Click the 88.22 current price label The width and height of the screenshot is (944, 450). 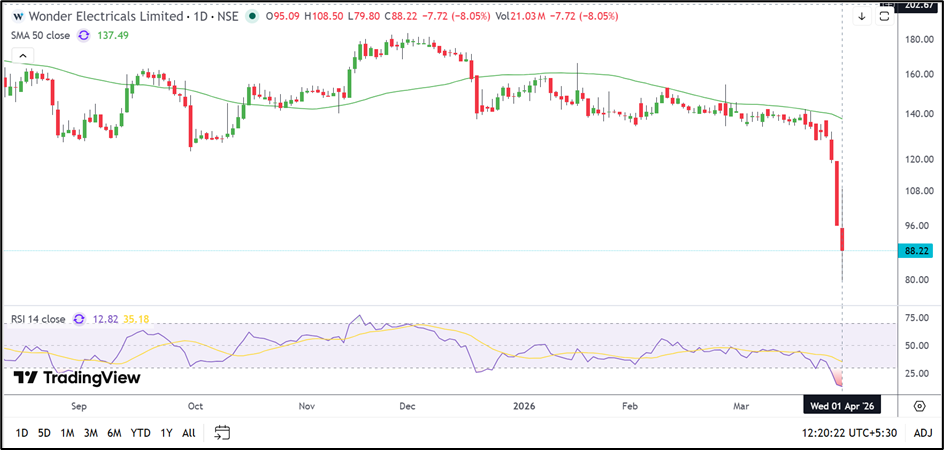pyautogui.click(x=916, y=251)
